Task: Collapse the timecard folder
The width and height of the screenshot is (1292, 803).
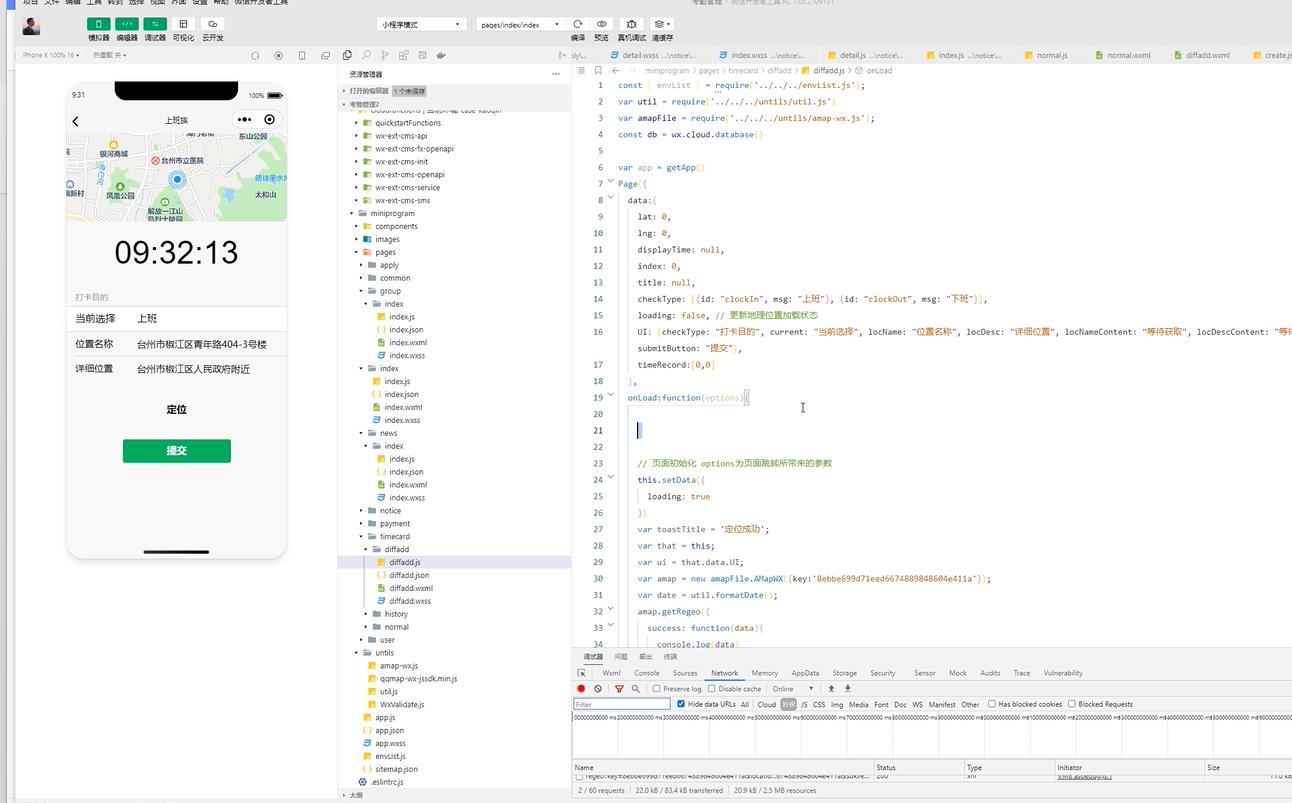Action: [395, 536]
